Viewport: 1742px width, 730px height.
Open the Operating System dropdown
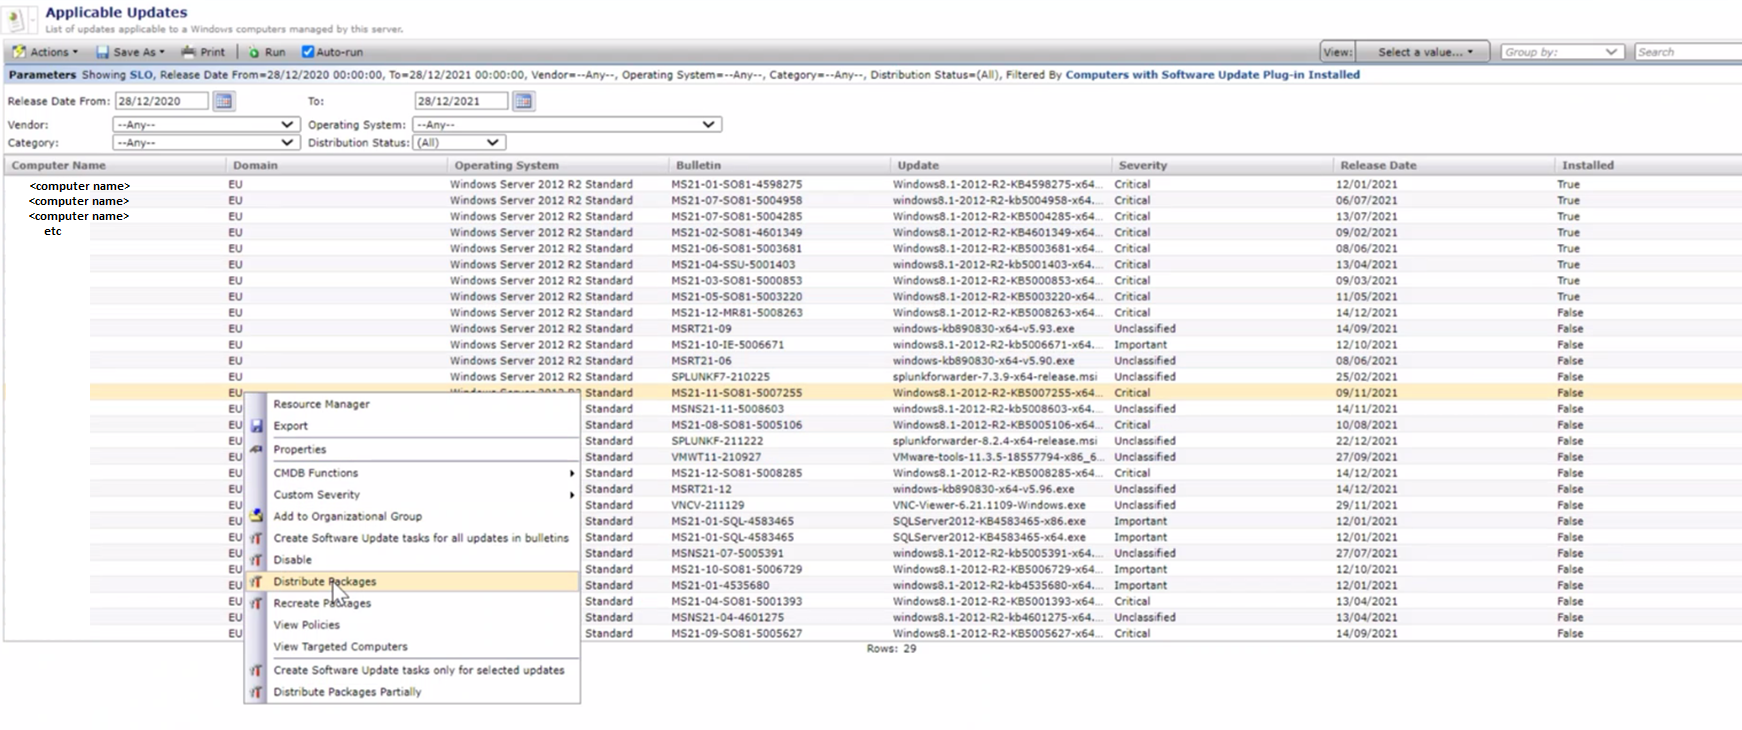tap(567, 125)
